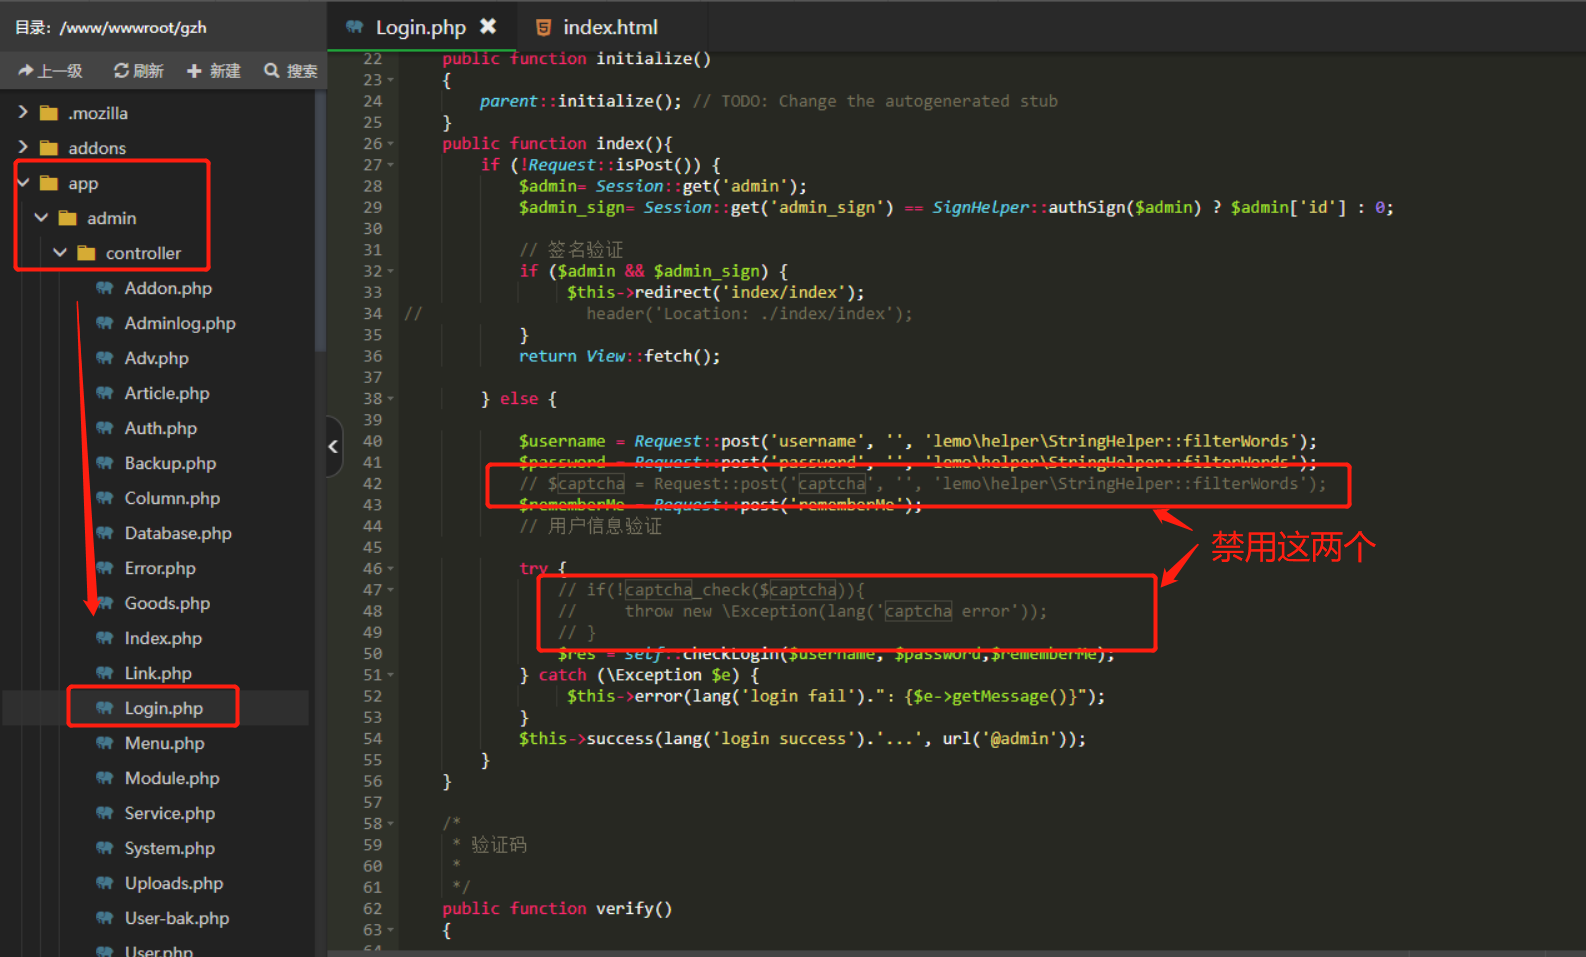1586x957 pixels.
Task: Collapse the admin folder chevron
Action: (x=41, y=217)
